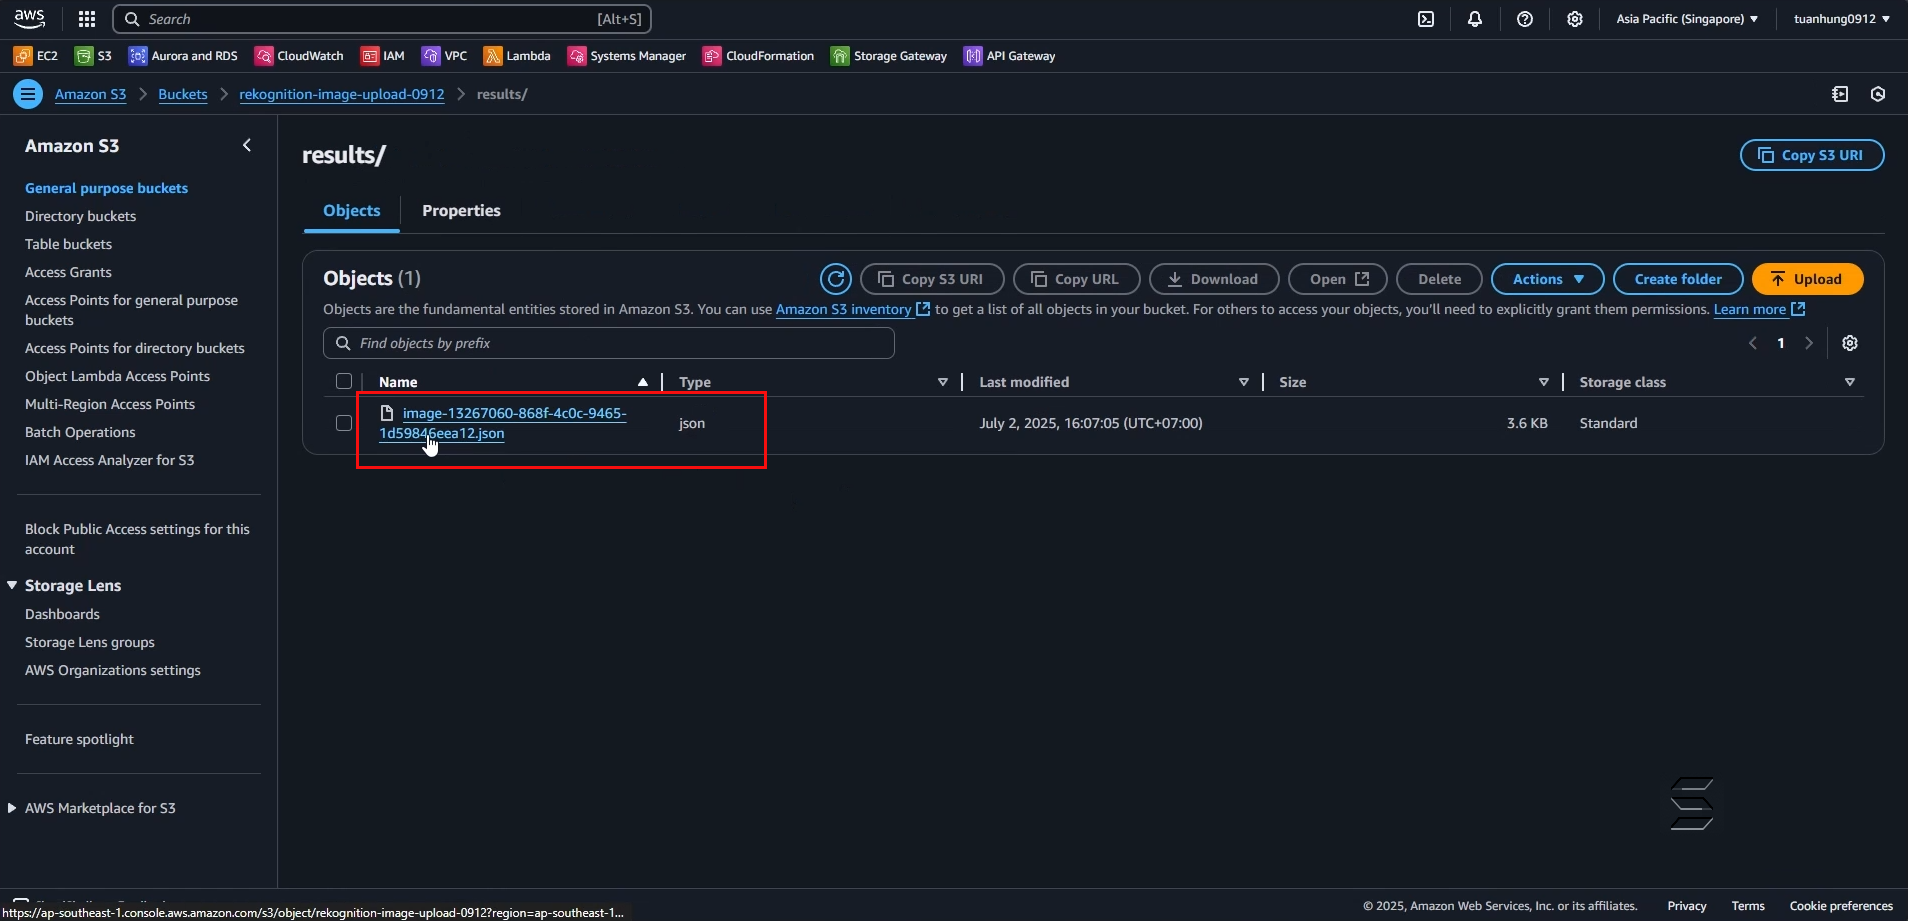This screenshot has width=1908, height=921.
Task: Open S3 shortcut in favorites bar
Action: click(x=94, y=56)
